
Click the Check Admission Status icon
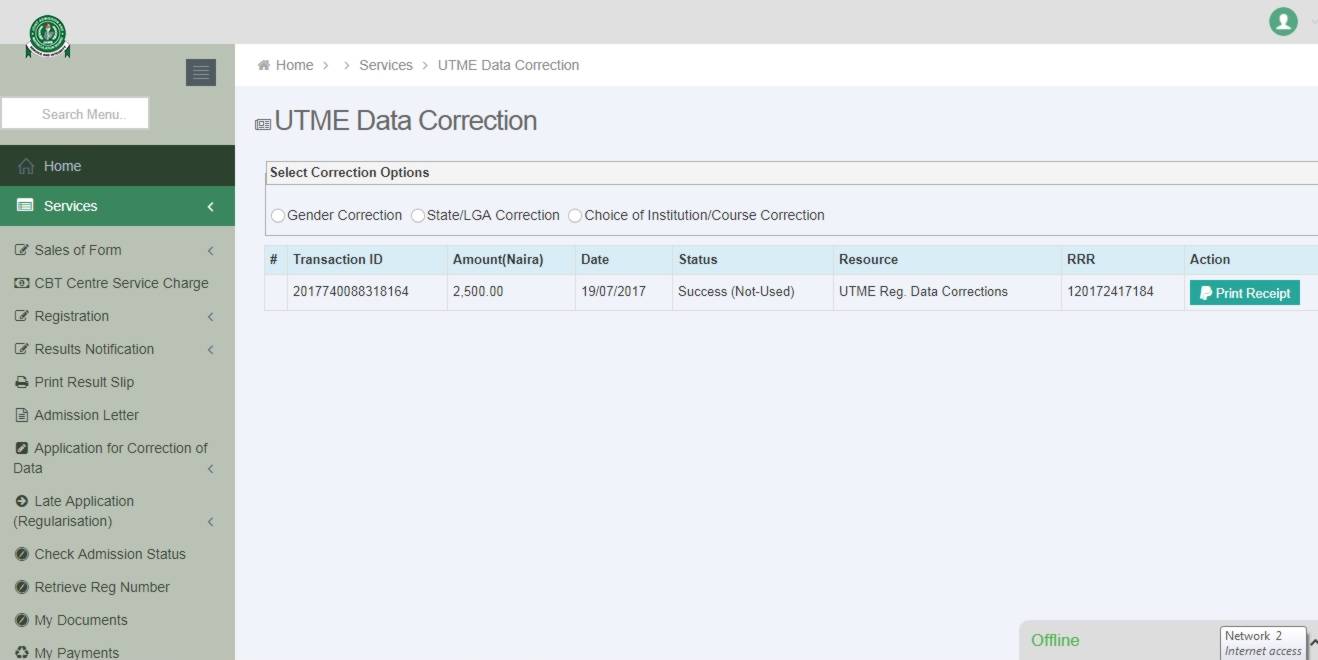click(22, 554)
